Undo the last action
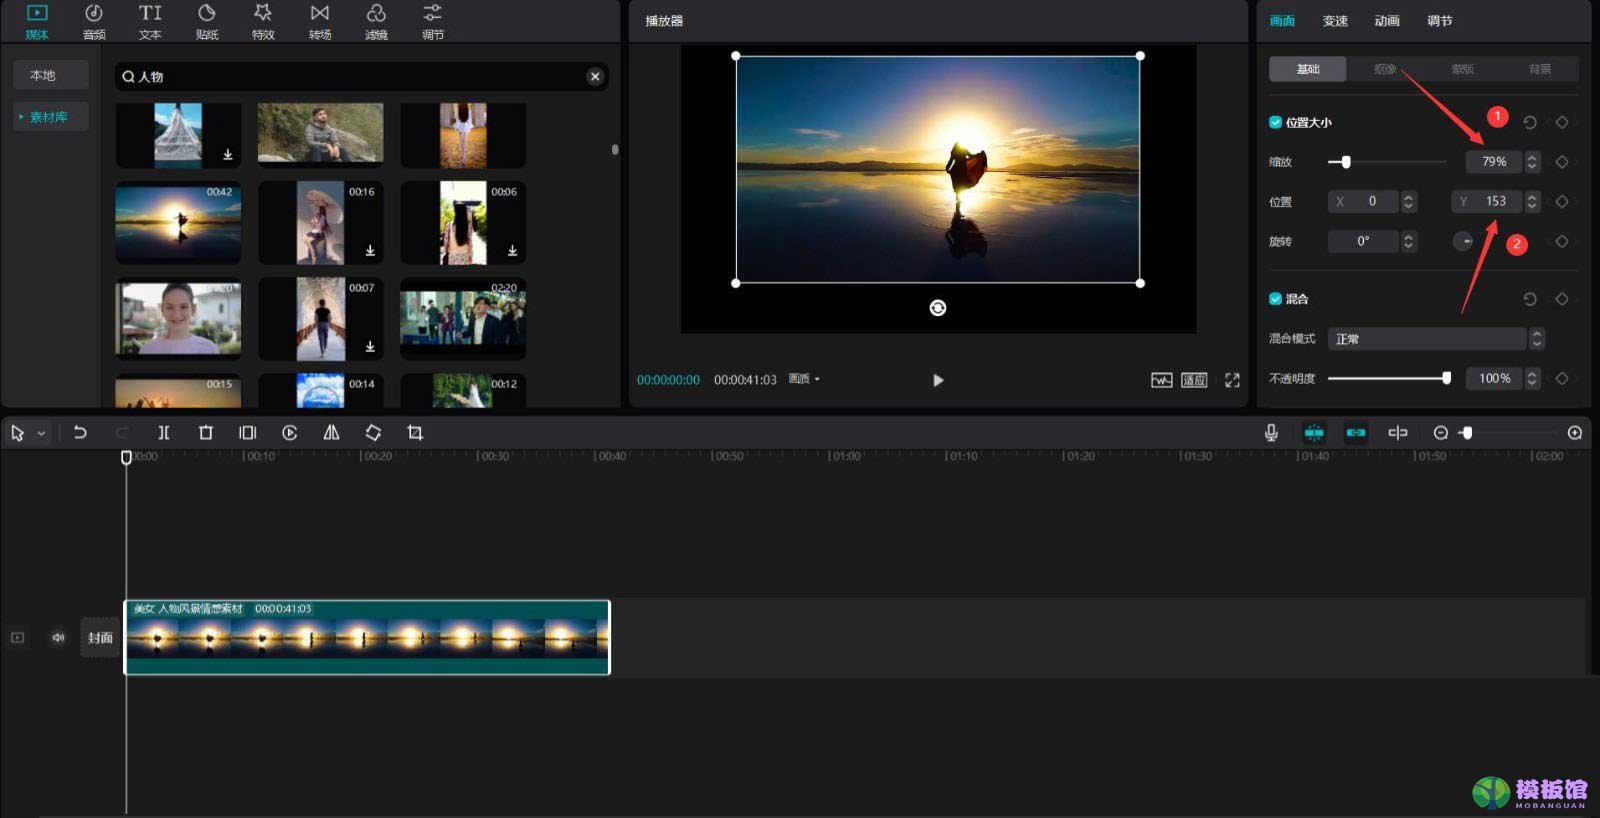 pos(80,433)
